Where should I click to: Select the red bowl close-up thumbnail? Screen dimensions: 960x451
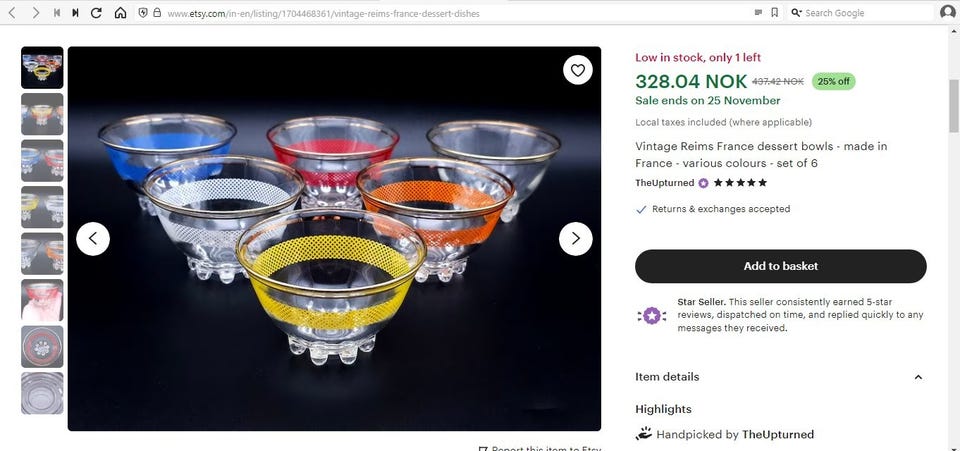click(42, 300)
